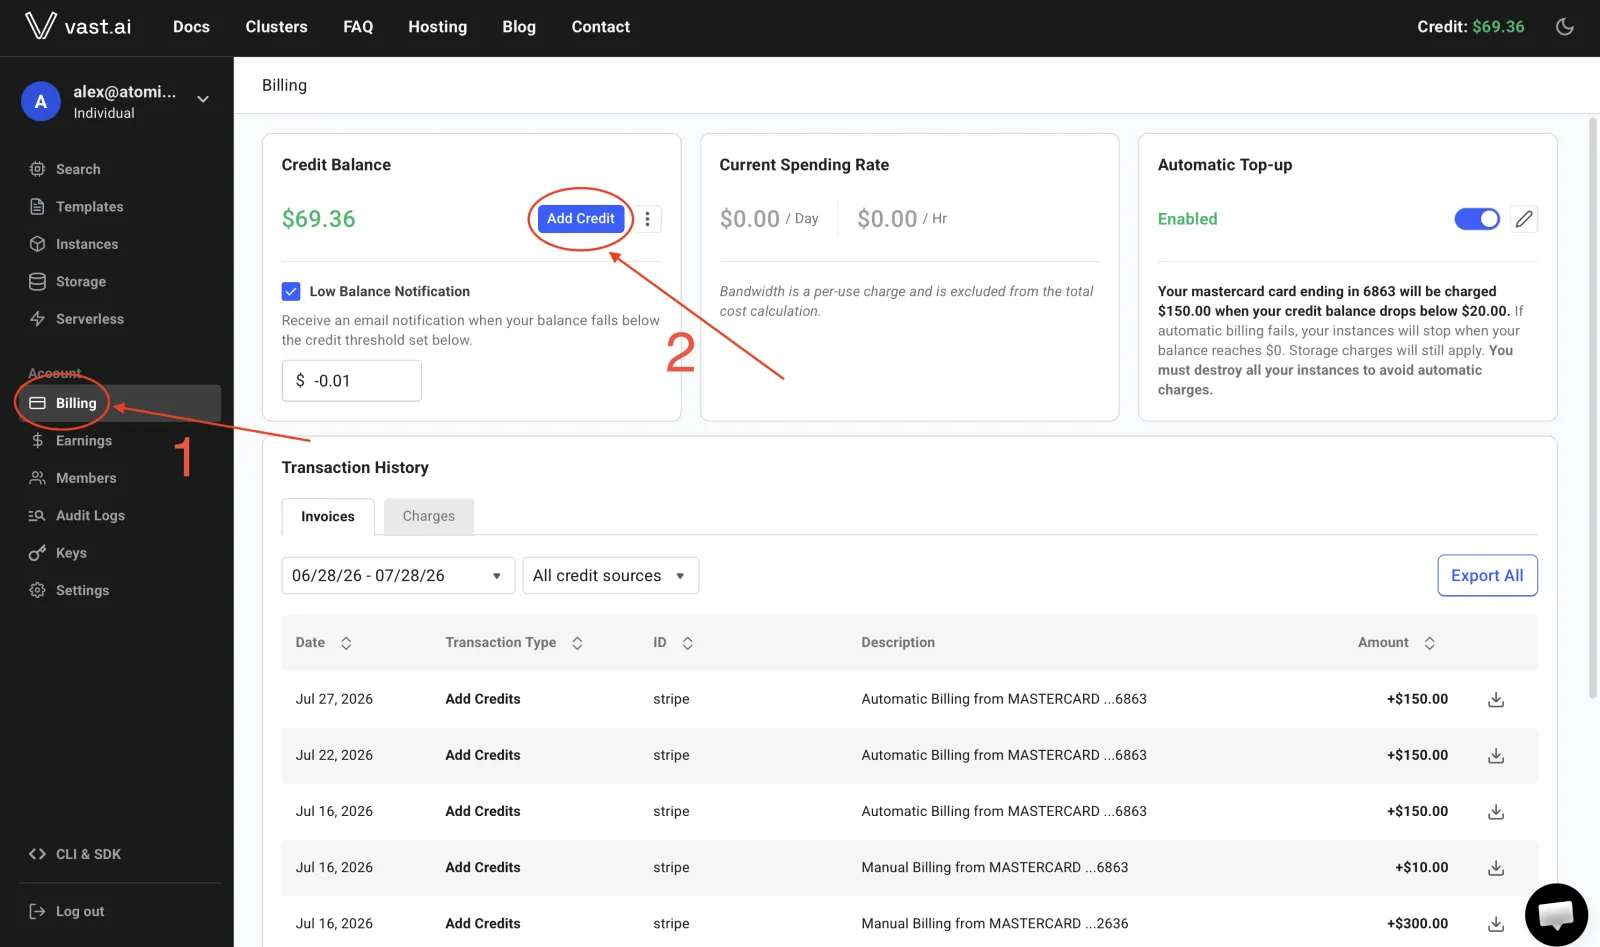Screen dimensions: 1600x947
Task: Select the Jul 22, 2026 date cell
Action: tap(334, 755)
